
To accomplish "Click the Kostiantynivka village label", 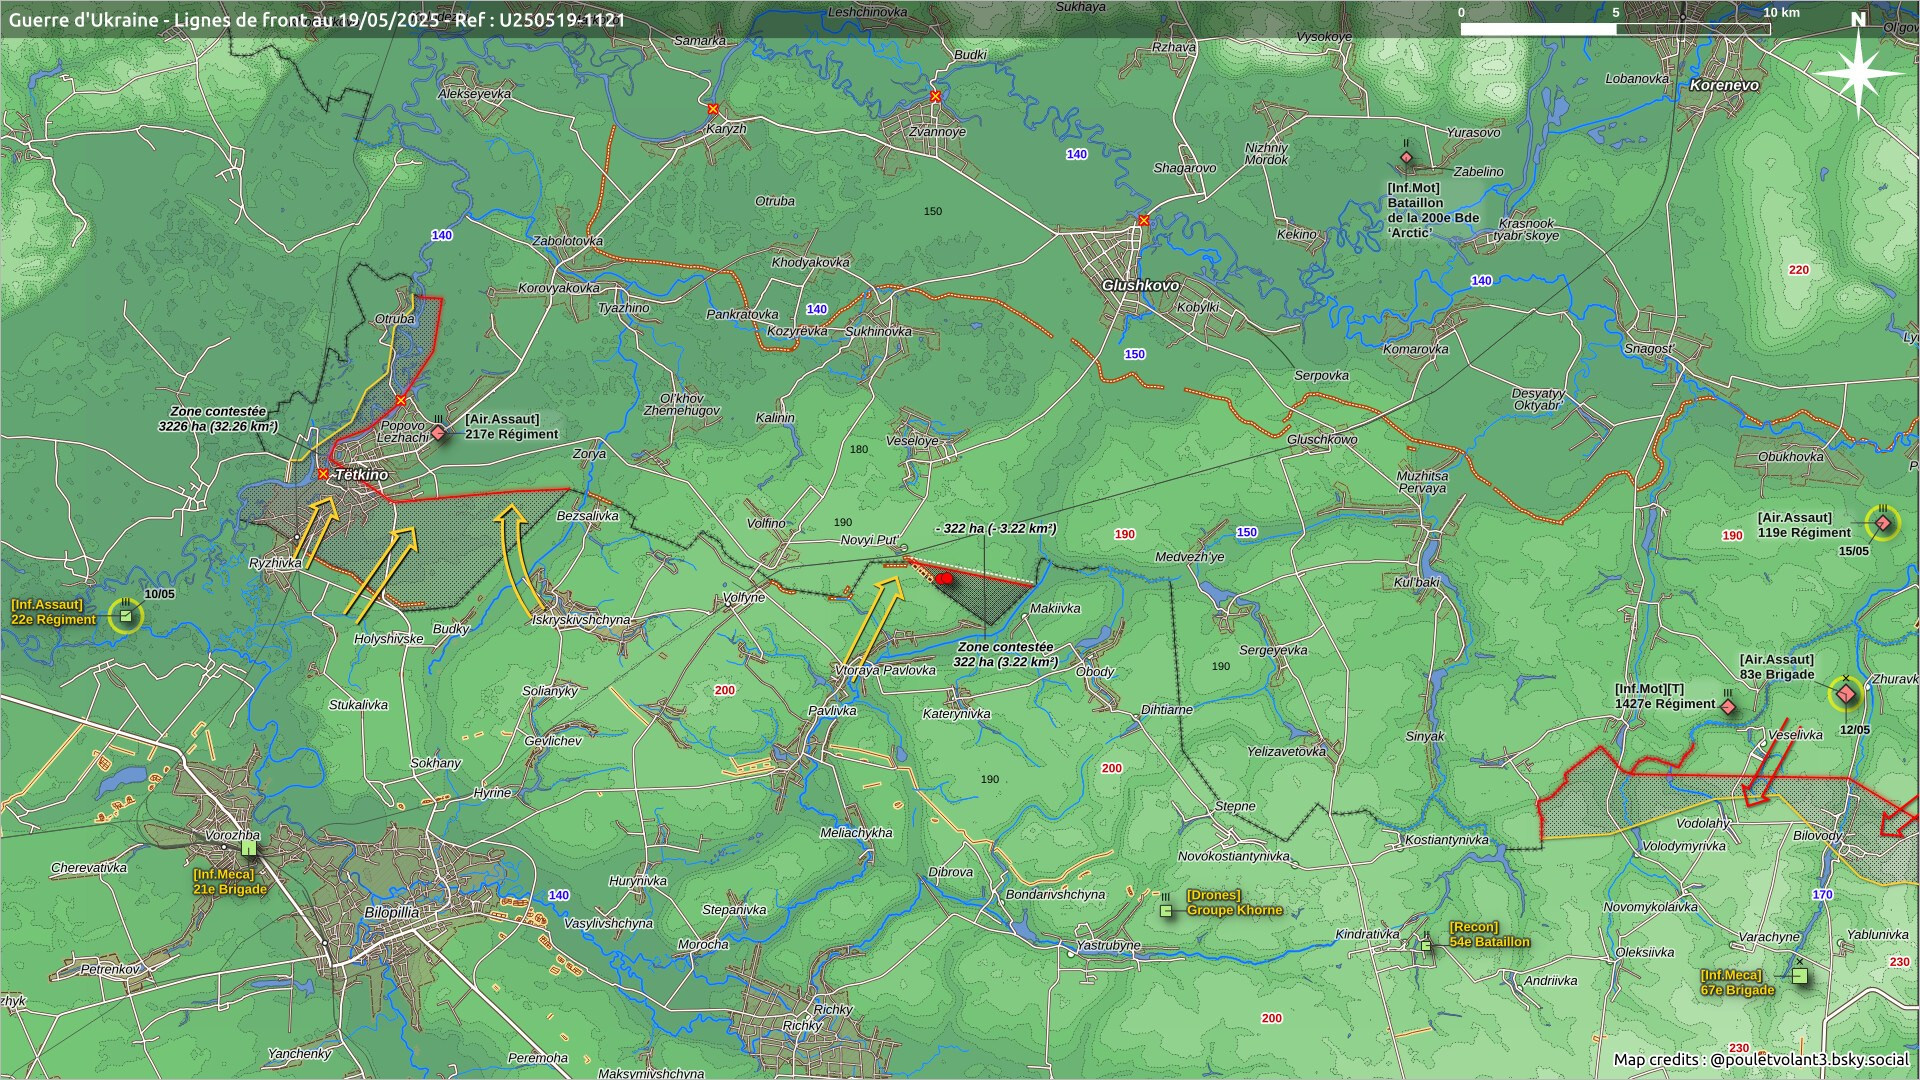I will pos(1446,840).
